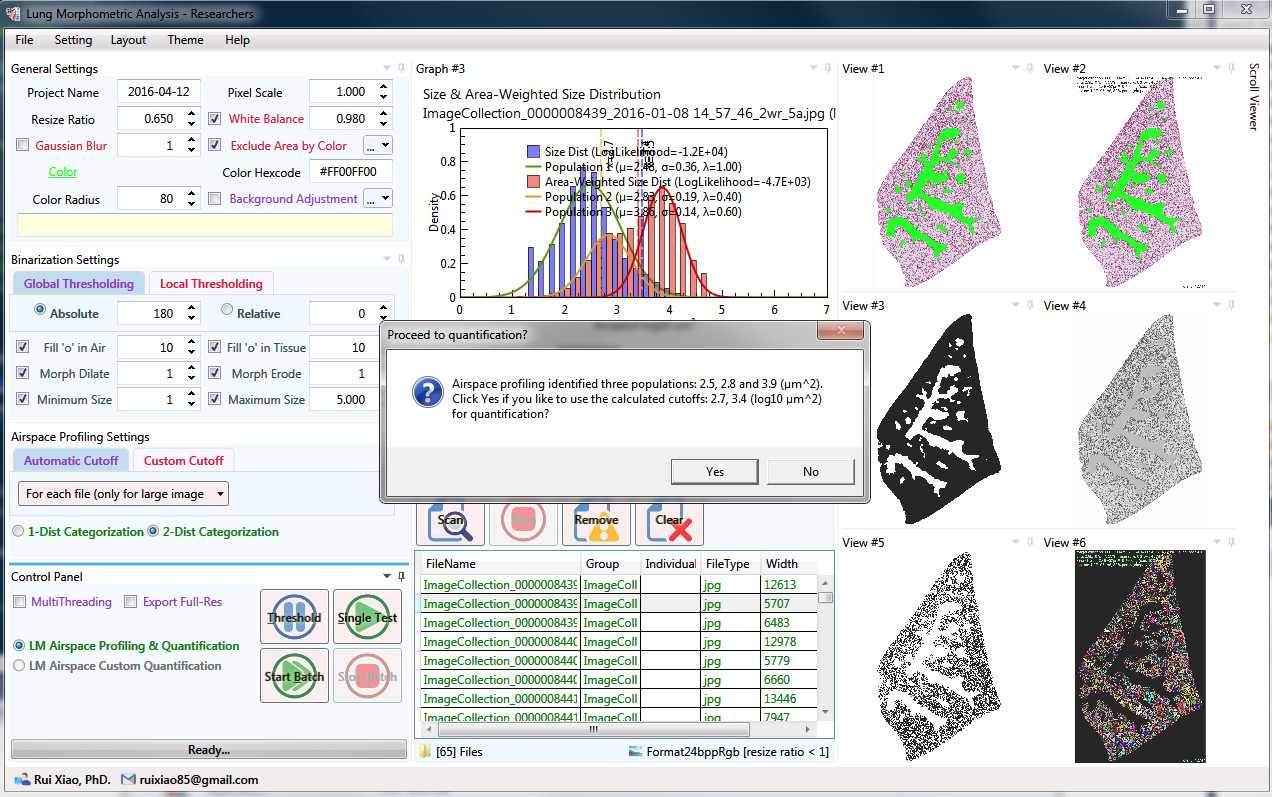Screen dimensions: 1272x797
Task: Open the Theme menu
Action: click(185, 40)
